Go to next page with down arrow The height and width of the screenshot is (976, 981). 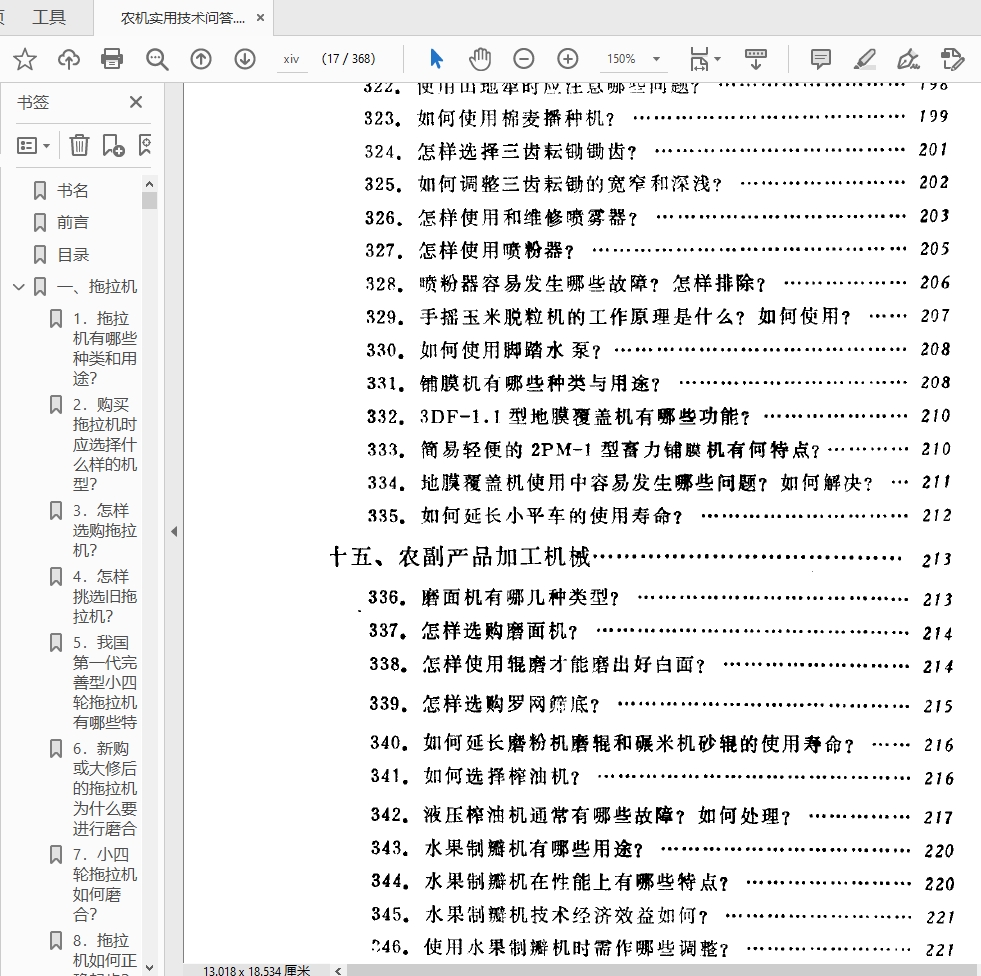pos(245,59)
